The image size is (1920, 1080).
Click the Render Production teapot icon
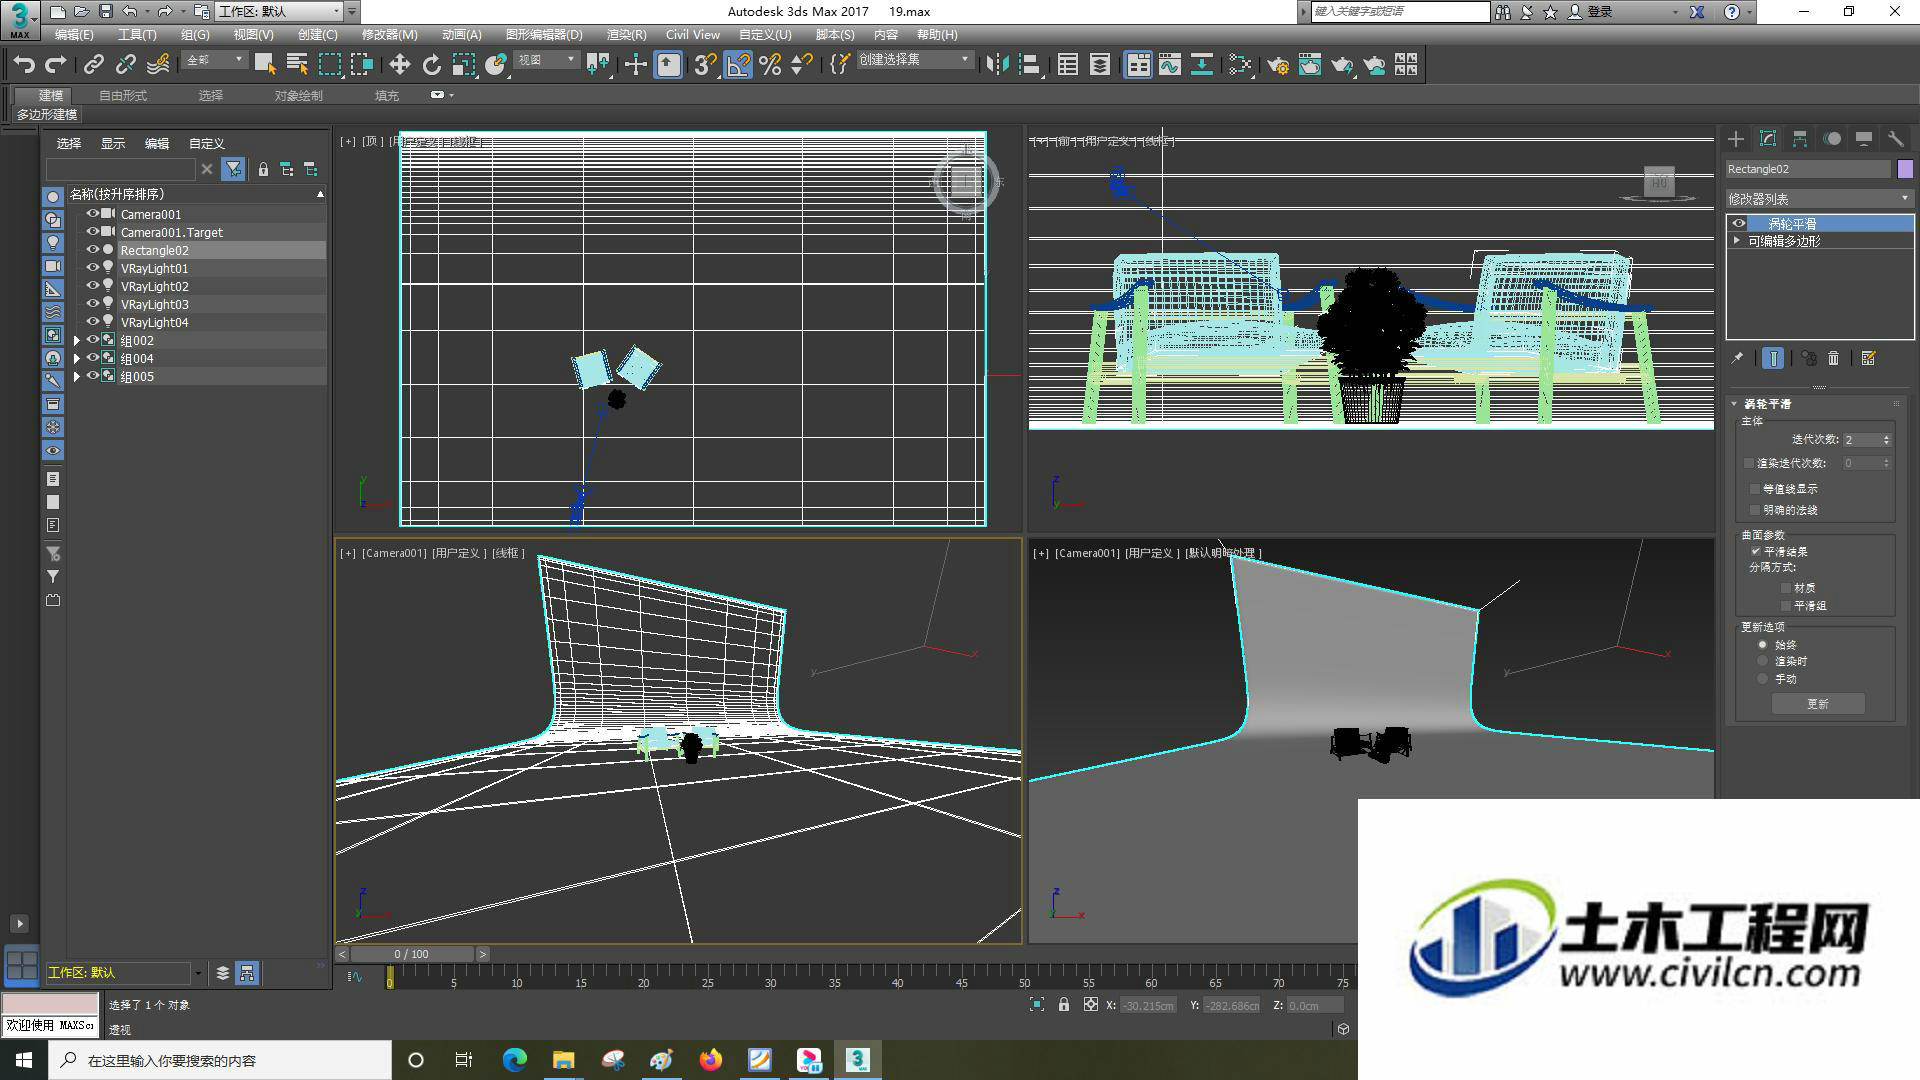pyautogui.click(x=1342, y=65)
